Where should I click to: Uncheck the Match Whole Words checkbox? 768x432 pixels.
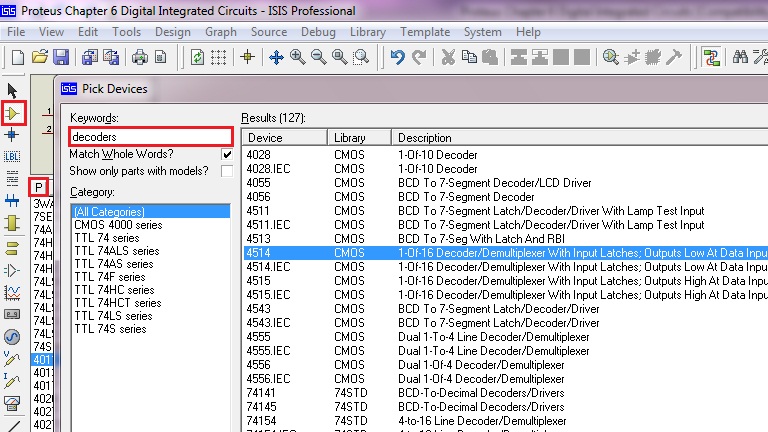coord(227,155)
